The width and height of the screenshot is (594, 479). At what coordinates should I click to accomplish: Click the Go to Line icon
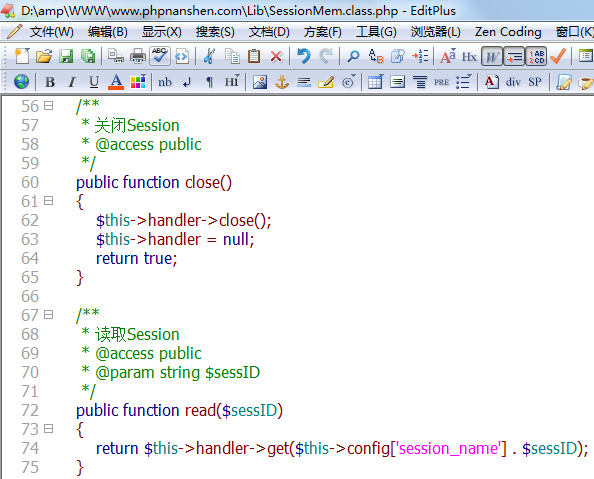click(420, 56)
